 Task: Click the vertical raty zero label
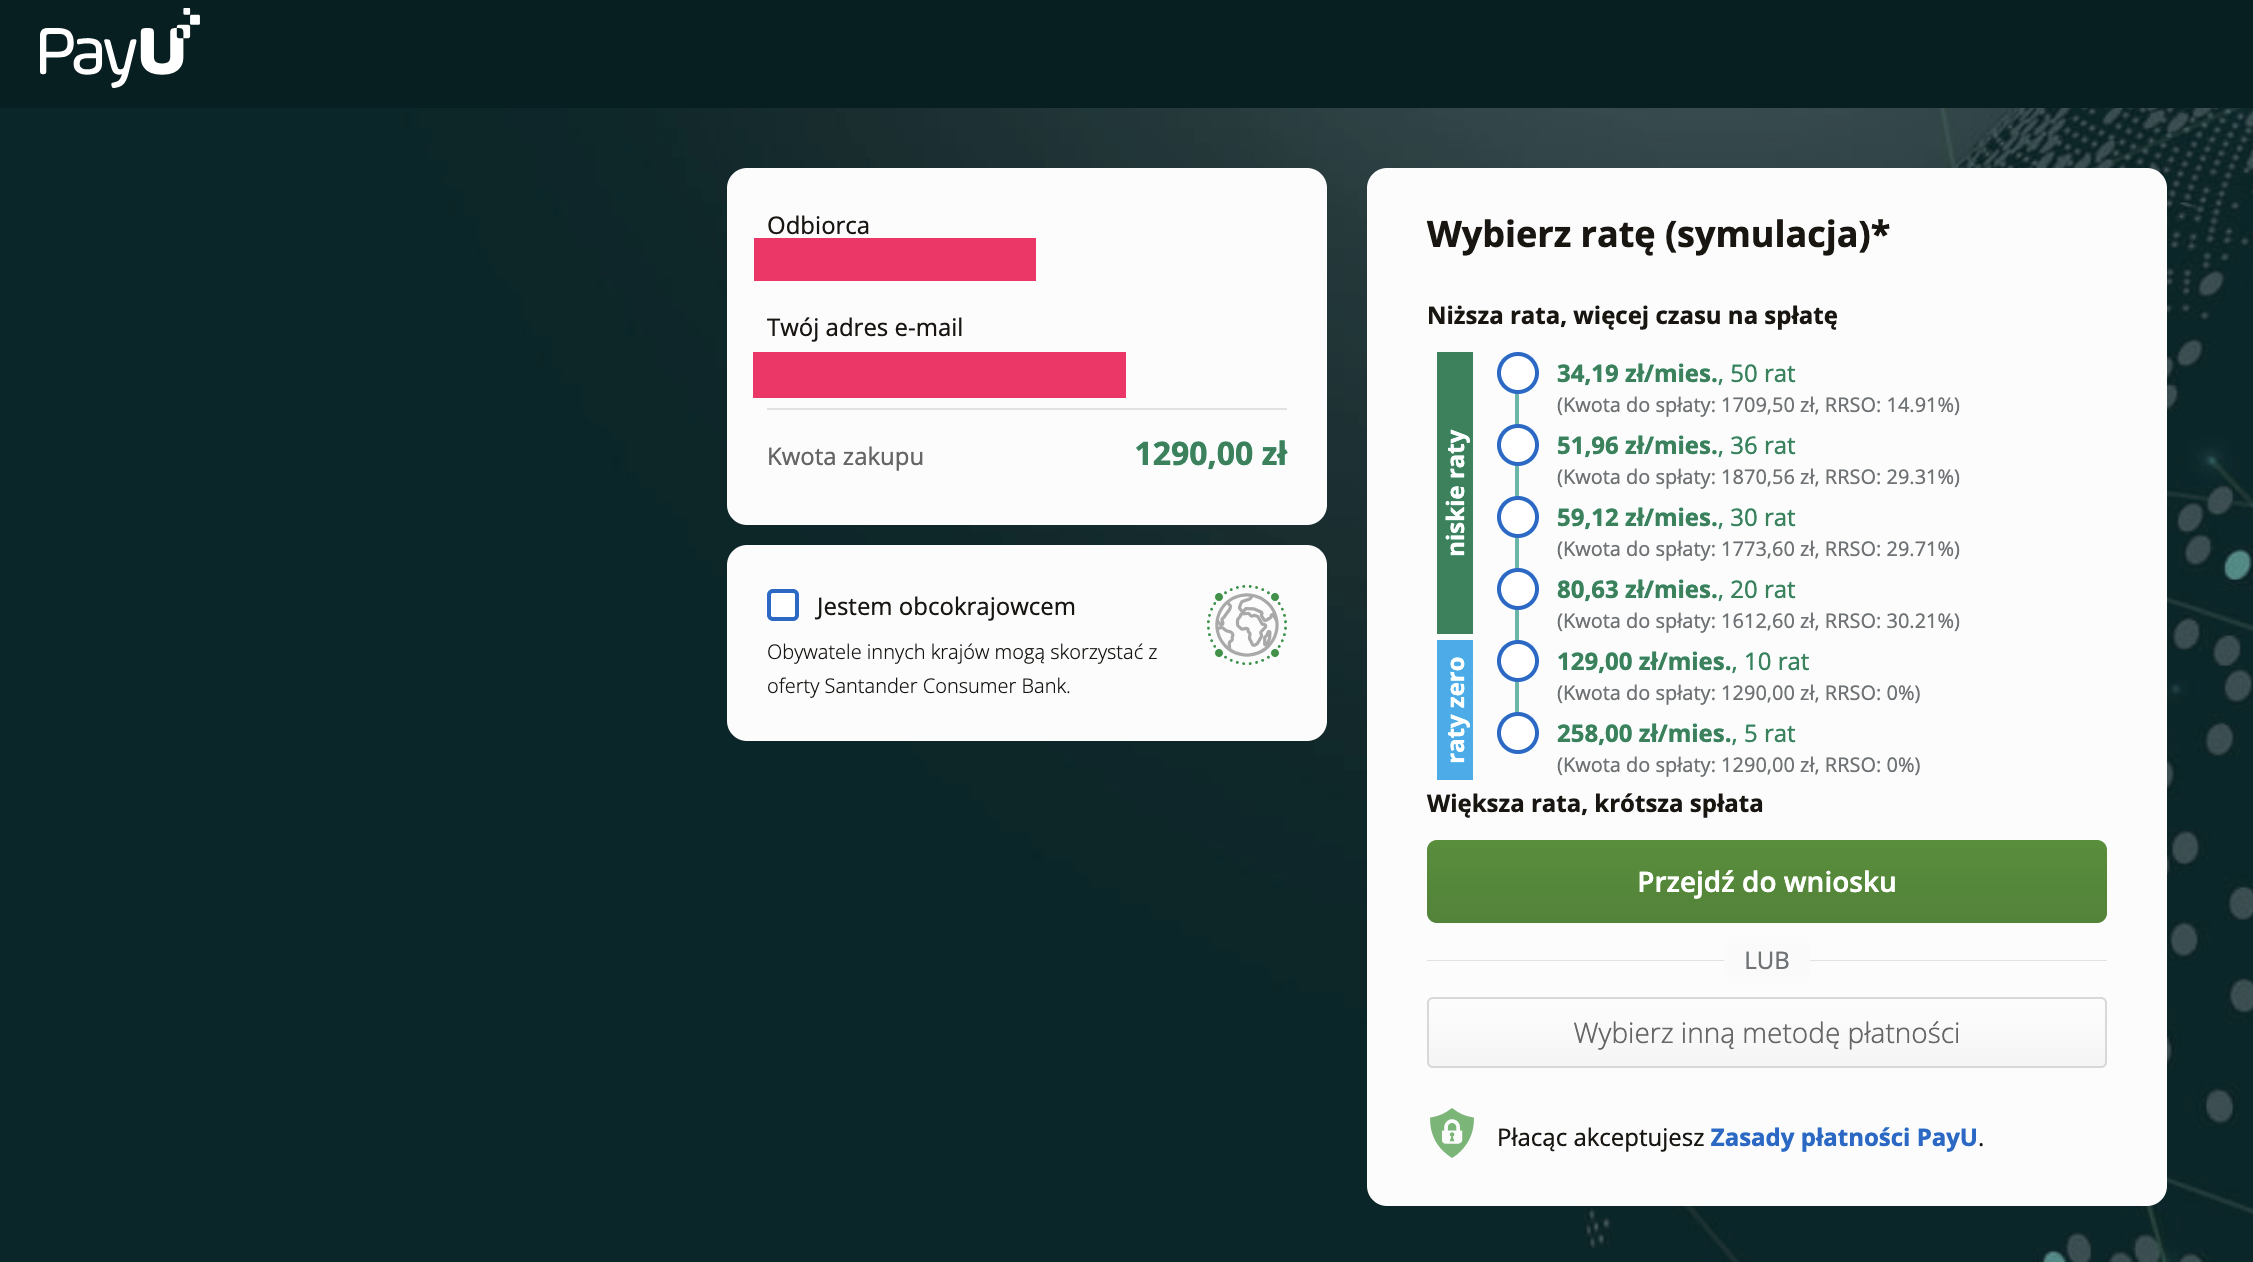[x=1455, y=710]
